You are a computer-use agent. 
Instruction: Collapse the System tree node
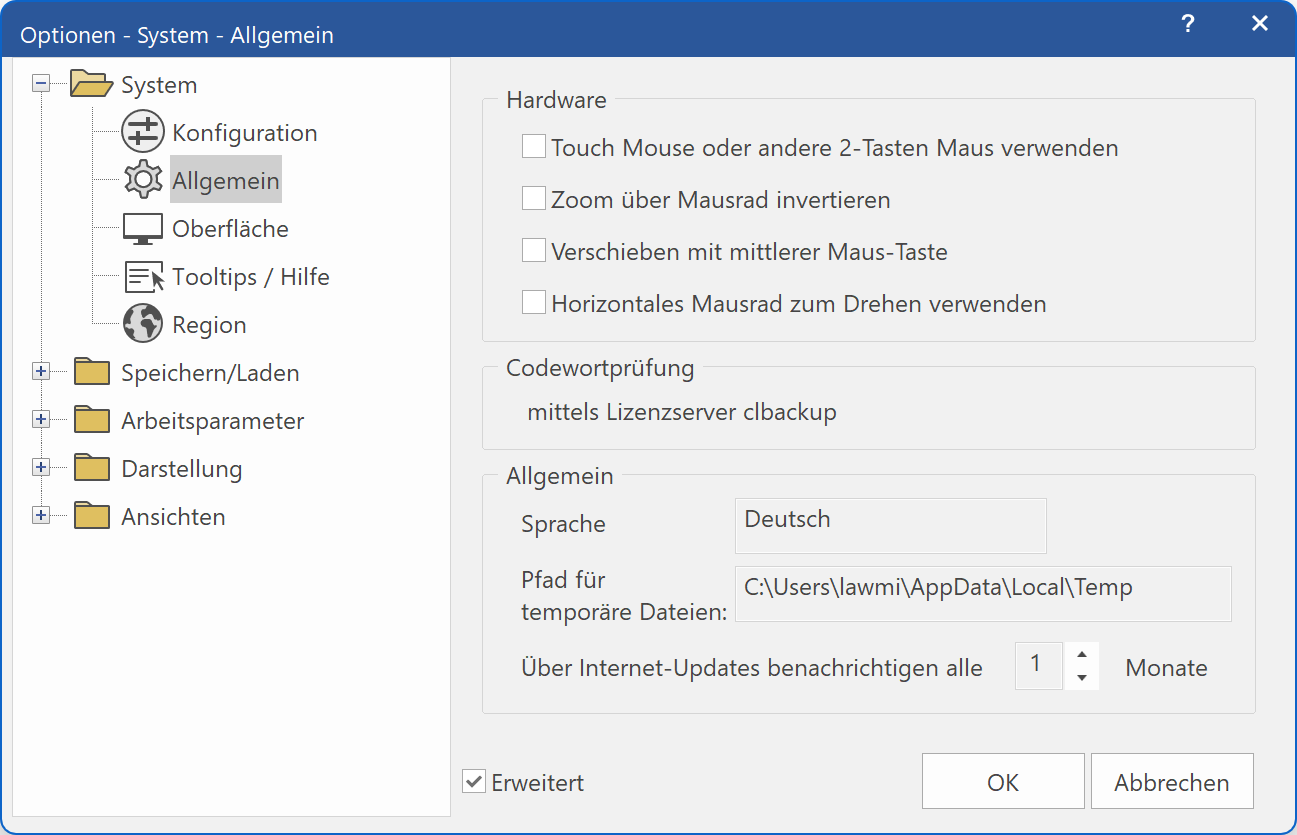point(41,84)
